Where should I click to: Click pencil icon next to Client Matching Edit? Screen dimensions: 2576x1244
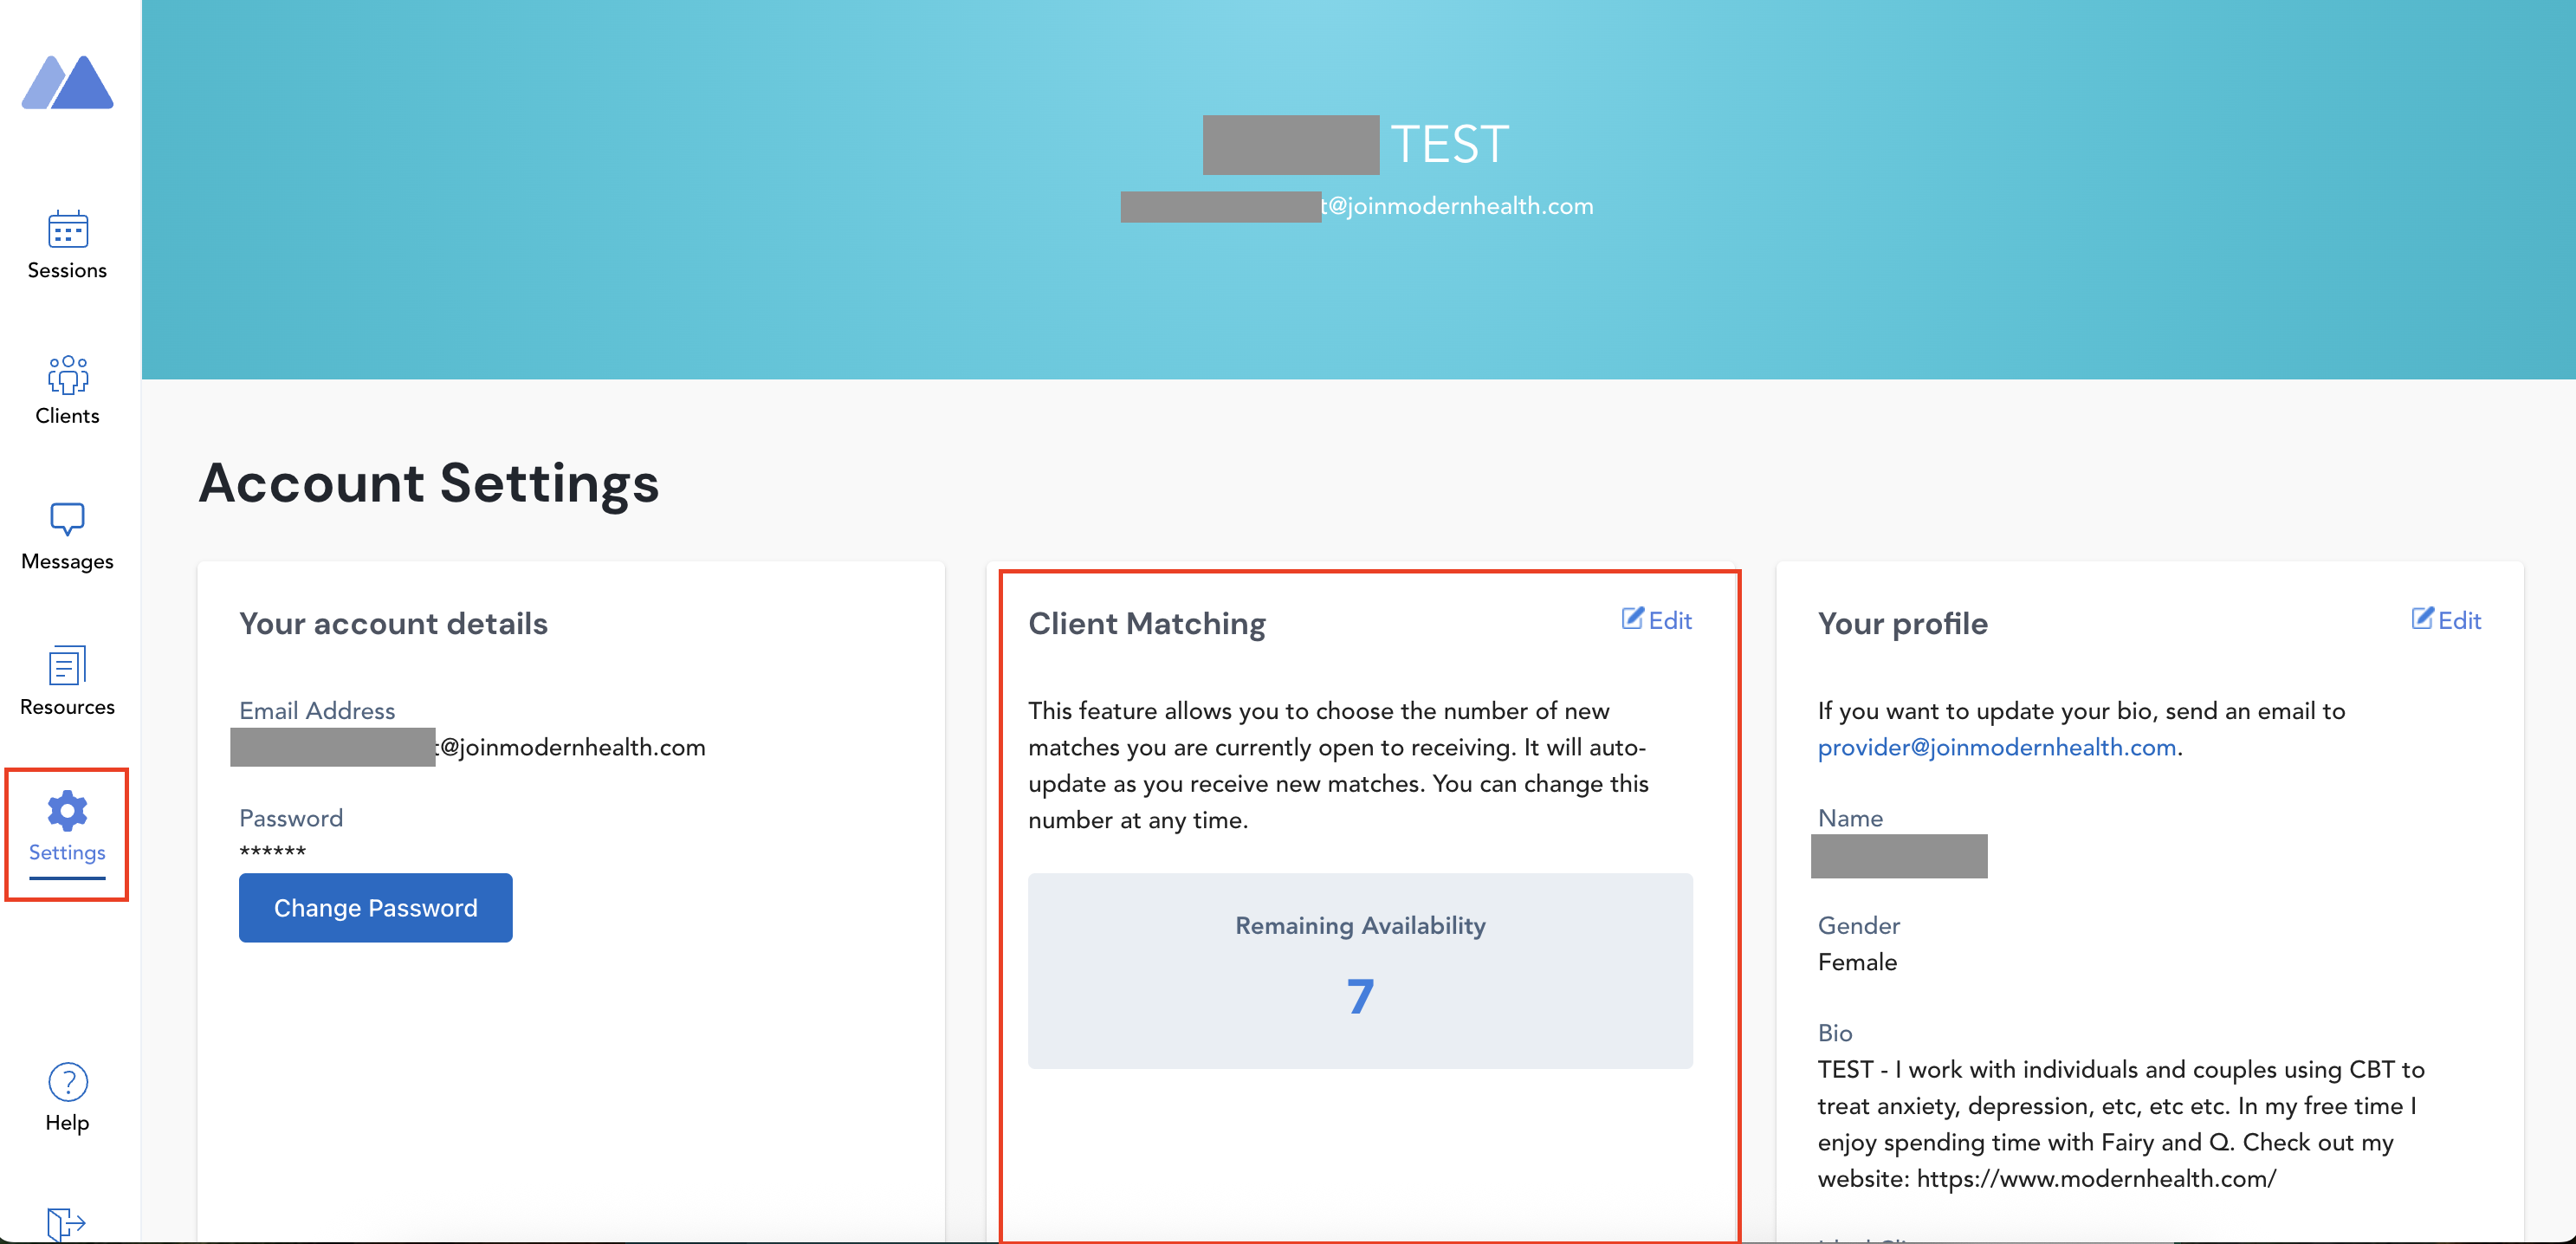pos(1632,618)
